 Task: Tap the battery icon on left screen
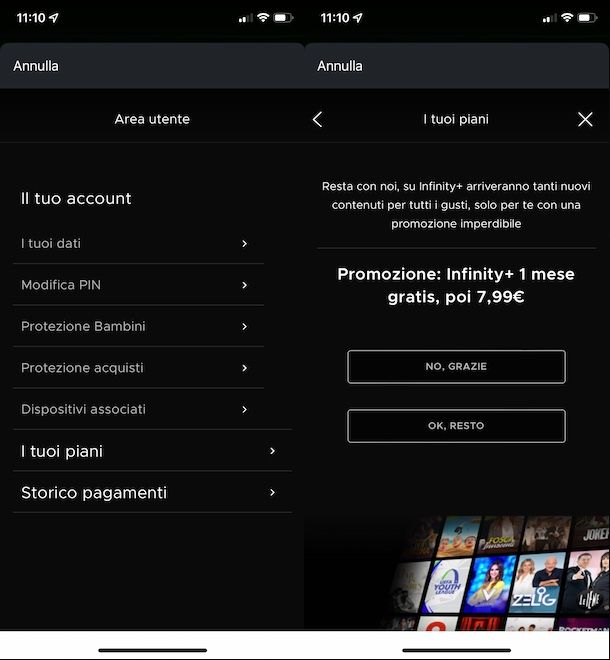coord(283,18)
